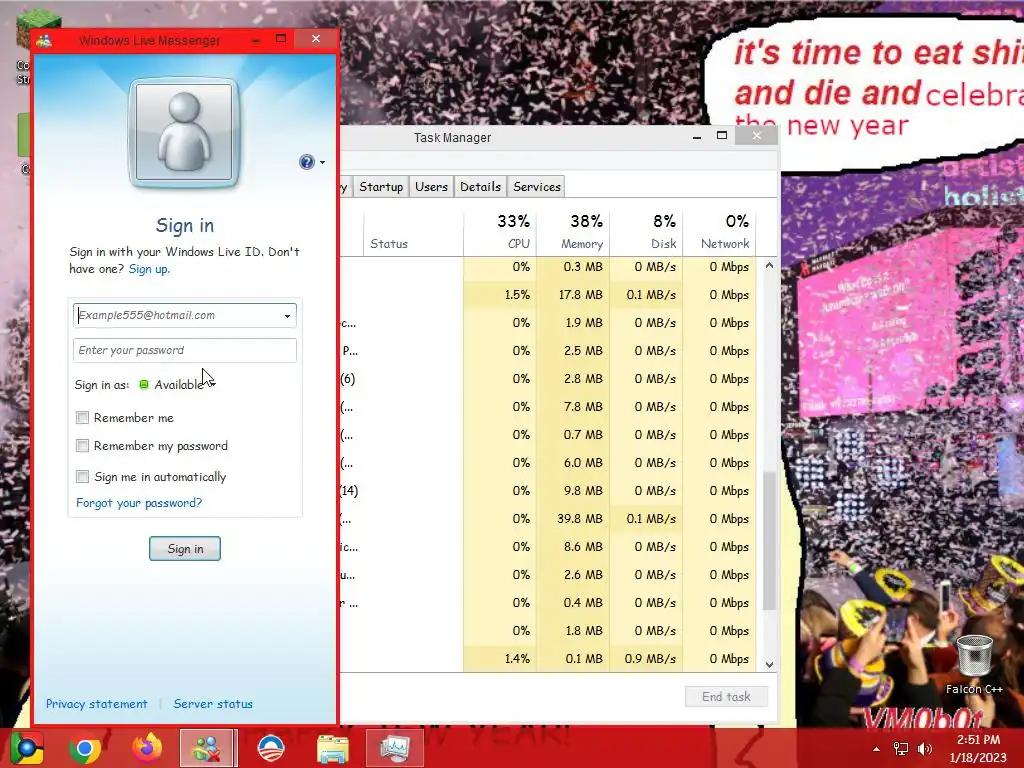
Task: Select the Falcon C++ recycle bin icon
Action: [974, 665]
